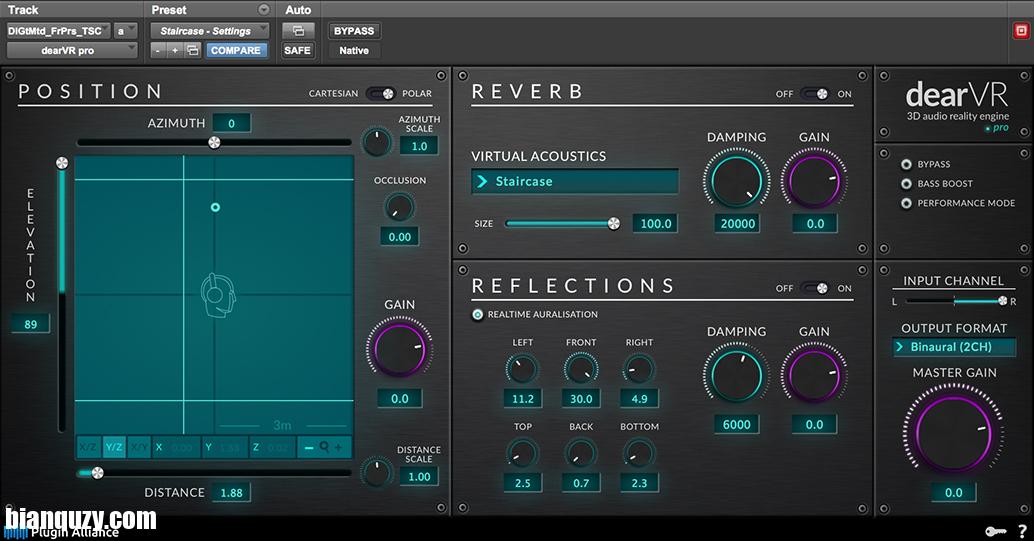The image size is (1034, 541).
Task: Click the BYPASS button in header
Action: click(x=353, y=31)
